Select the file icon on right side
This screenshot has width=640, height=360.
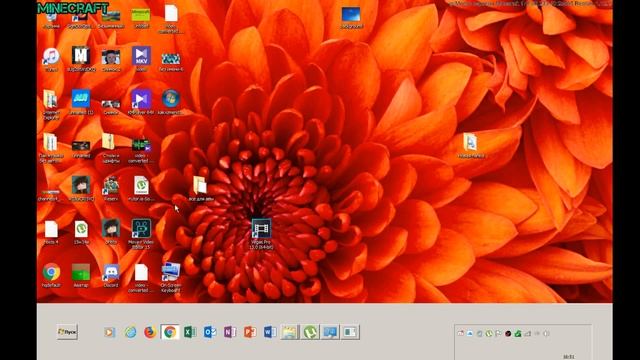click(471, 145)
